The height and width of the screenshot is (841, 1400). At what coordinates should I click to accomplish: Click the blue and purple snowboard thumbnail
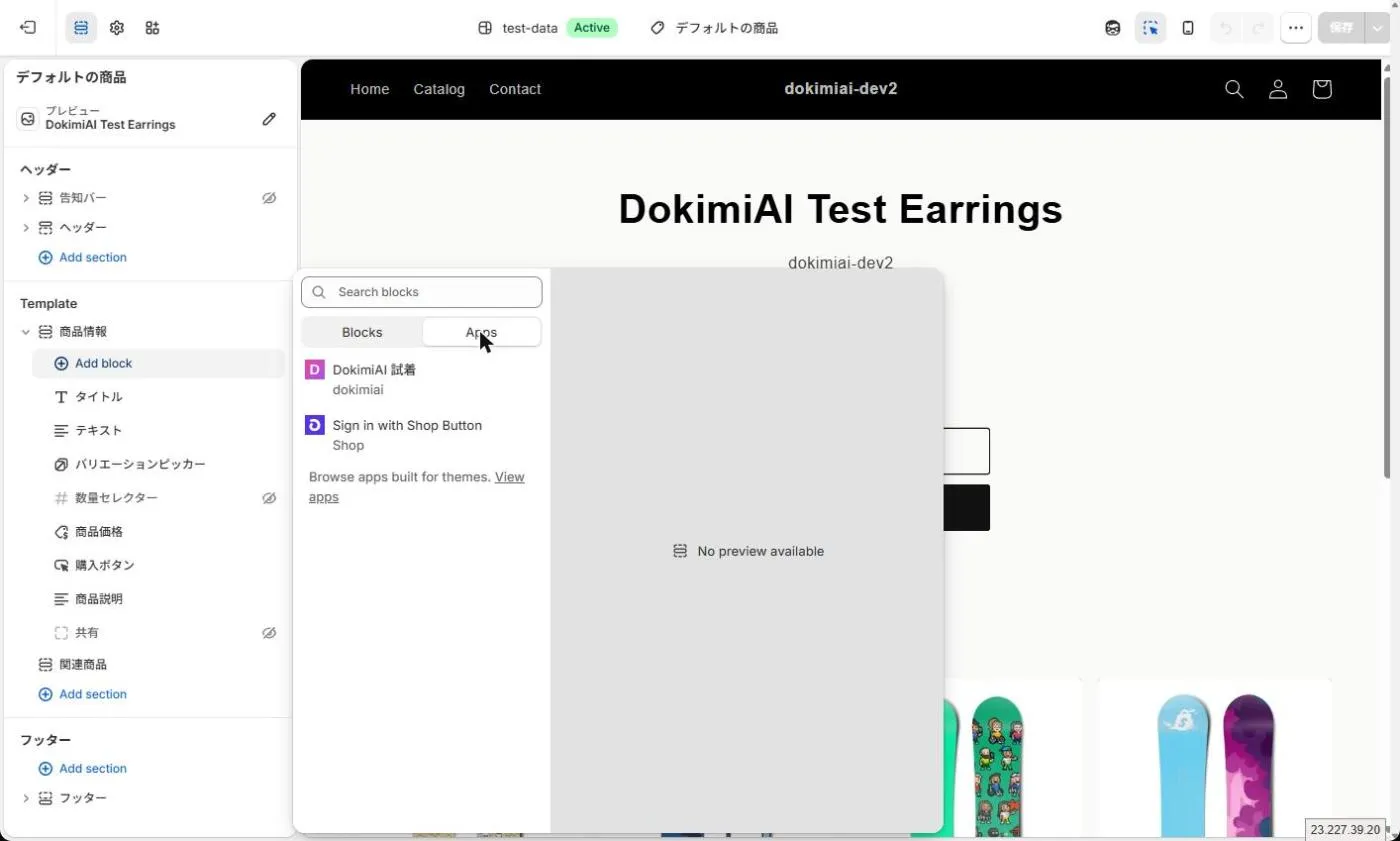(x=1214, y=760)
